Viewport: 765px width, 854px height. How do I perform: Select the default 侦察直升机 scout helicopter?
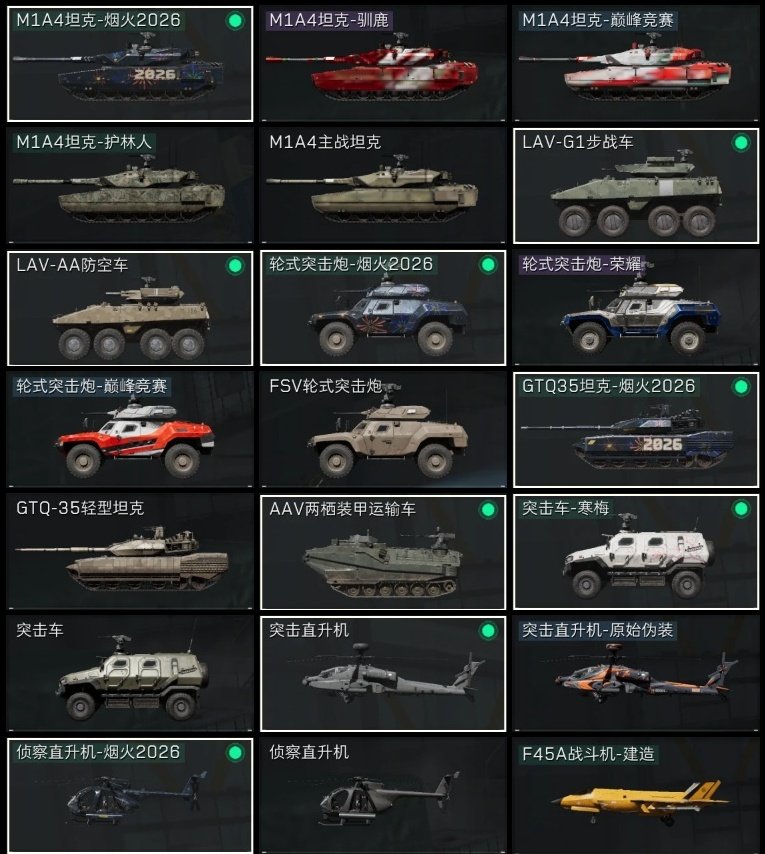pyautogui.click(x=383, y=796)
